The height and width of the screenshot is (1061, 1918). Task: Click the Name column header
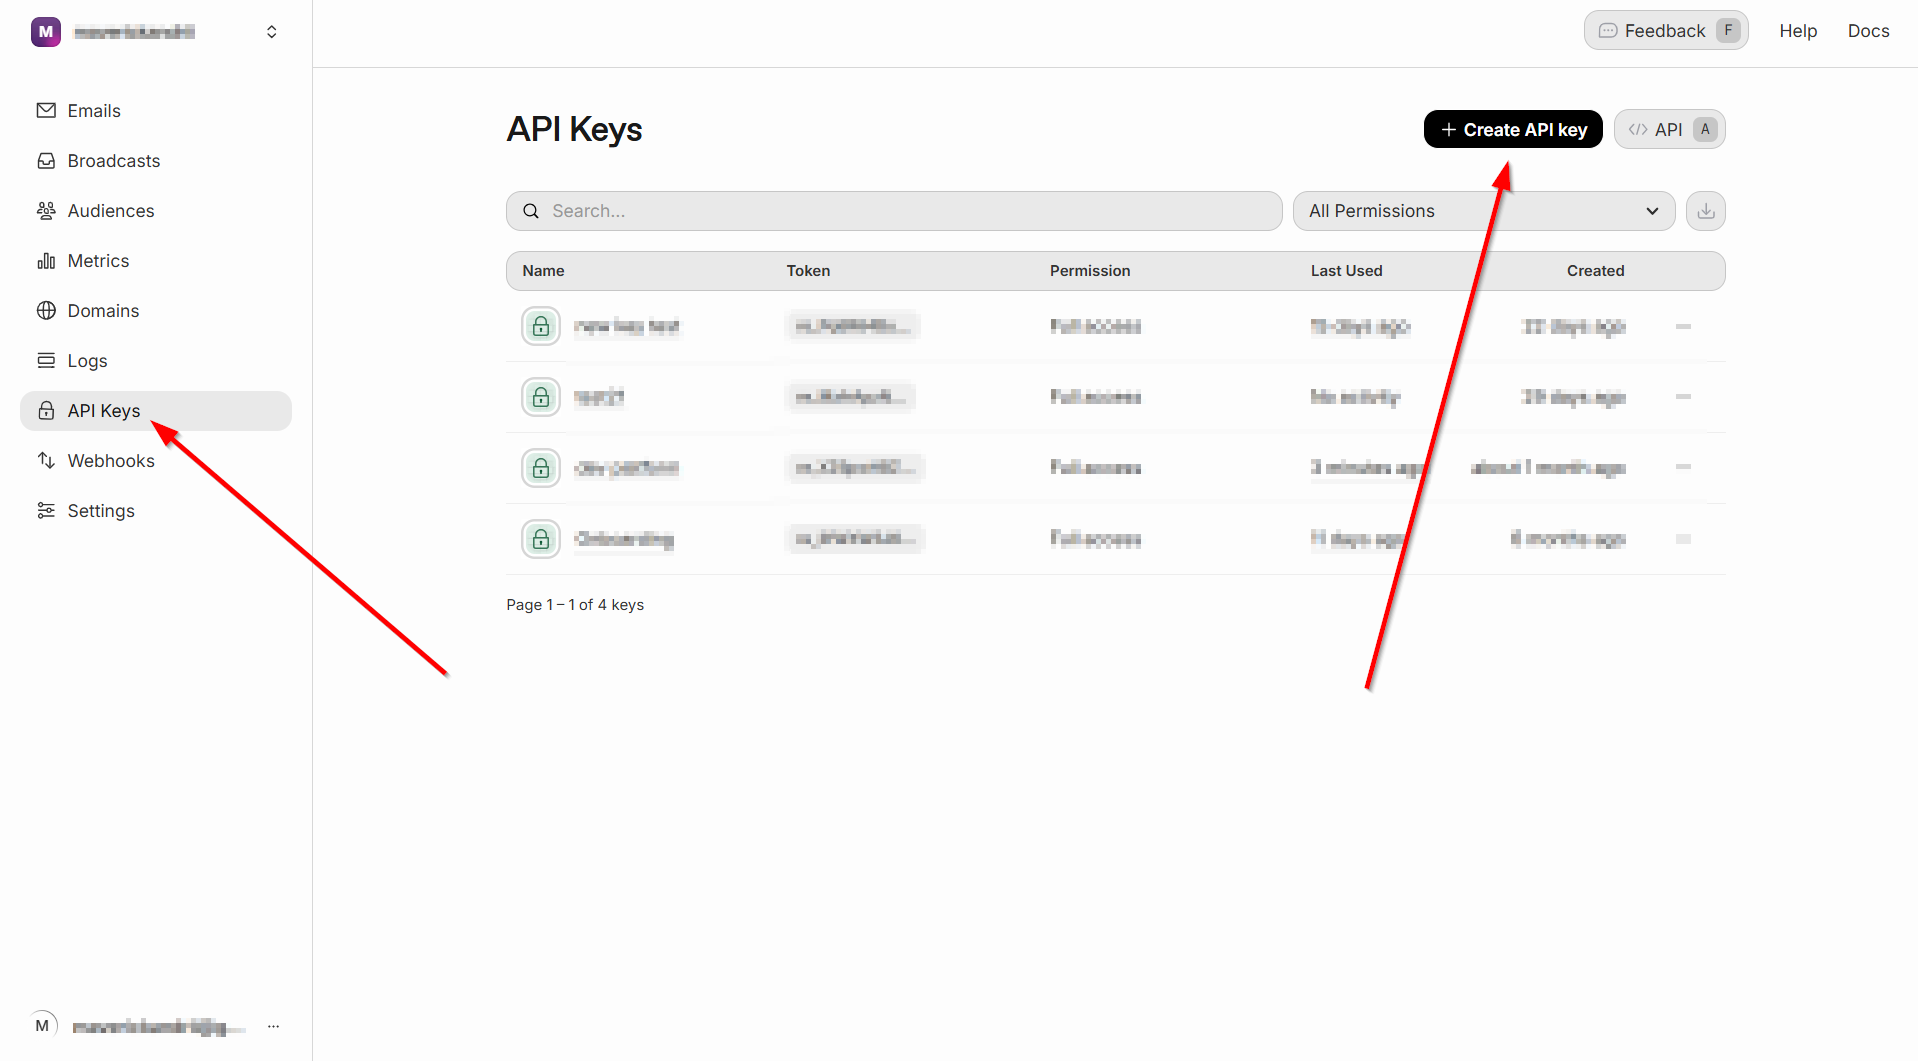click(x=543, y=271)
